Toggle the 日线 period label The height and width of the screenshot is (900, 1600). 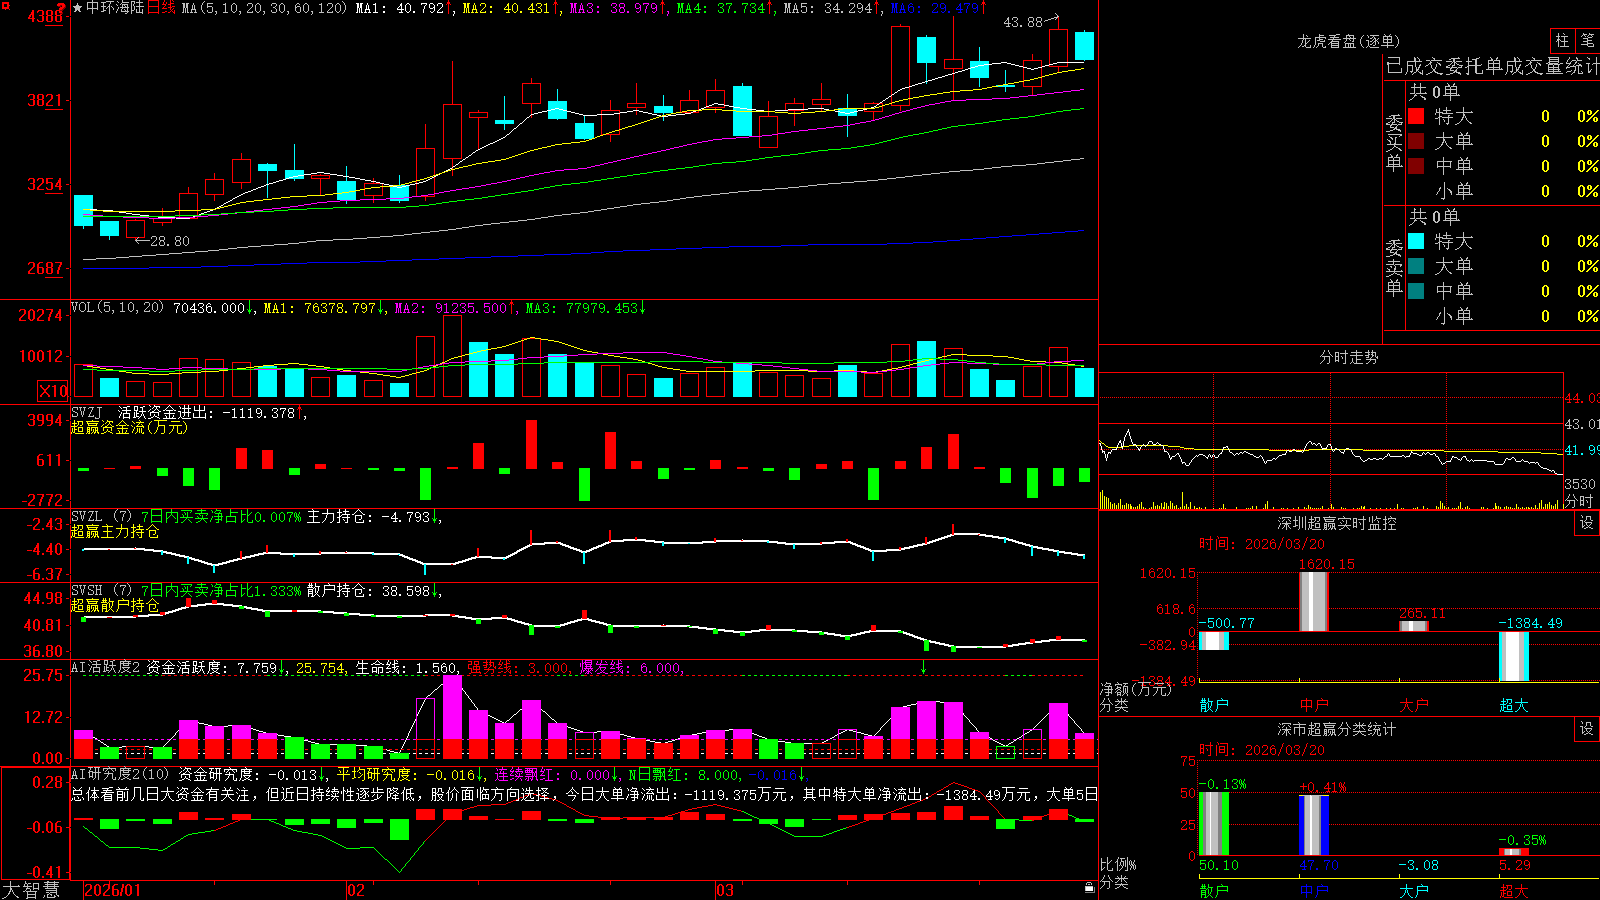coord(161,8)
